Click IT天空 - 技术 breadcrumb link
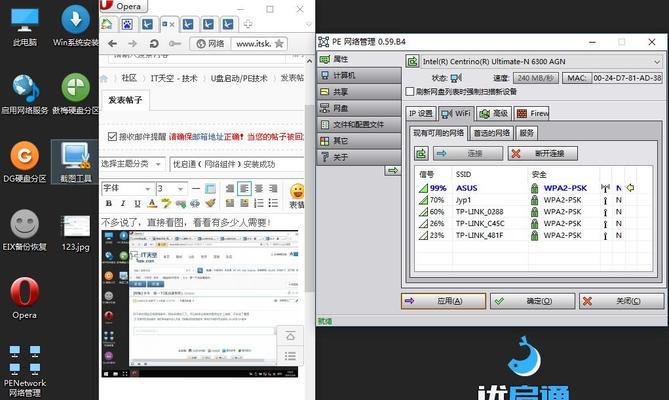The image size is (669, 400). pyautogui.click(x=174, y=78)
